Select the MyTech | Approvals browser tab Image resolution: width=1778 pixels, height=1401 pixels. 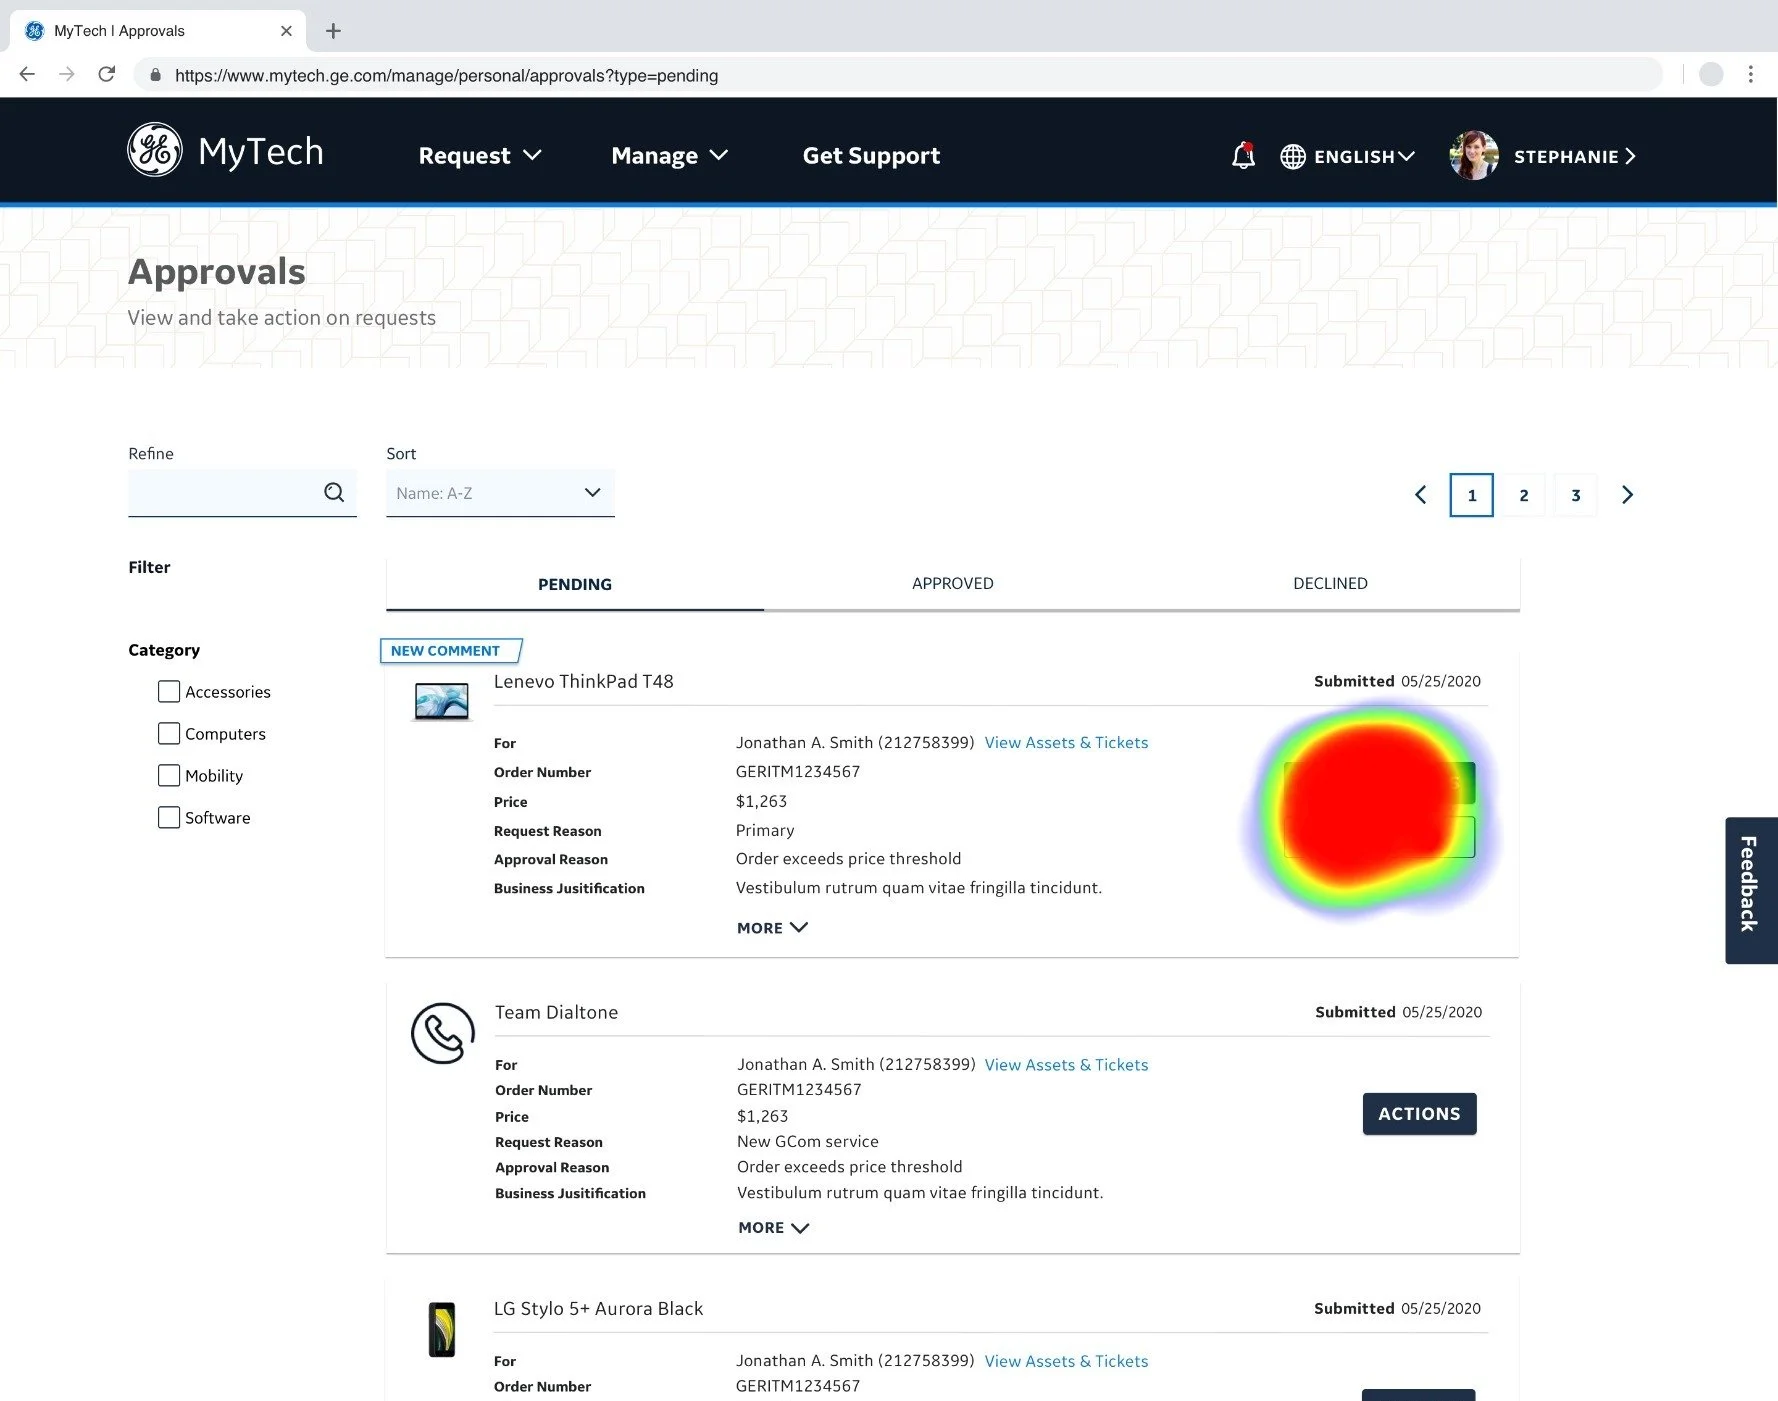(x=158, y=31)
